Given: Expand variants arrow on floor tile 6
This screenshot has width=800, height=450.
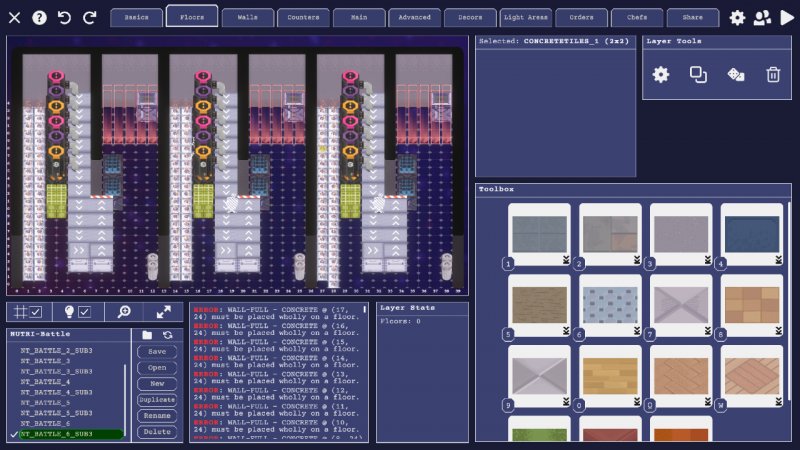Looking at the screenshot, I should click(x=636, y=330).
